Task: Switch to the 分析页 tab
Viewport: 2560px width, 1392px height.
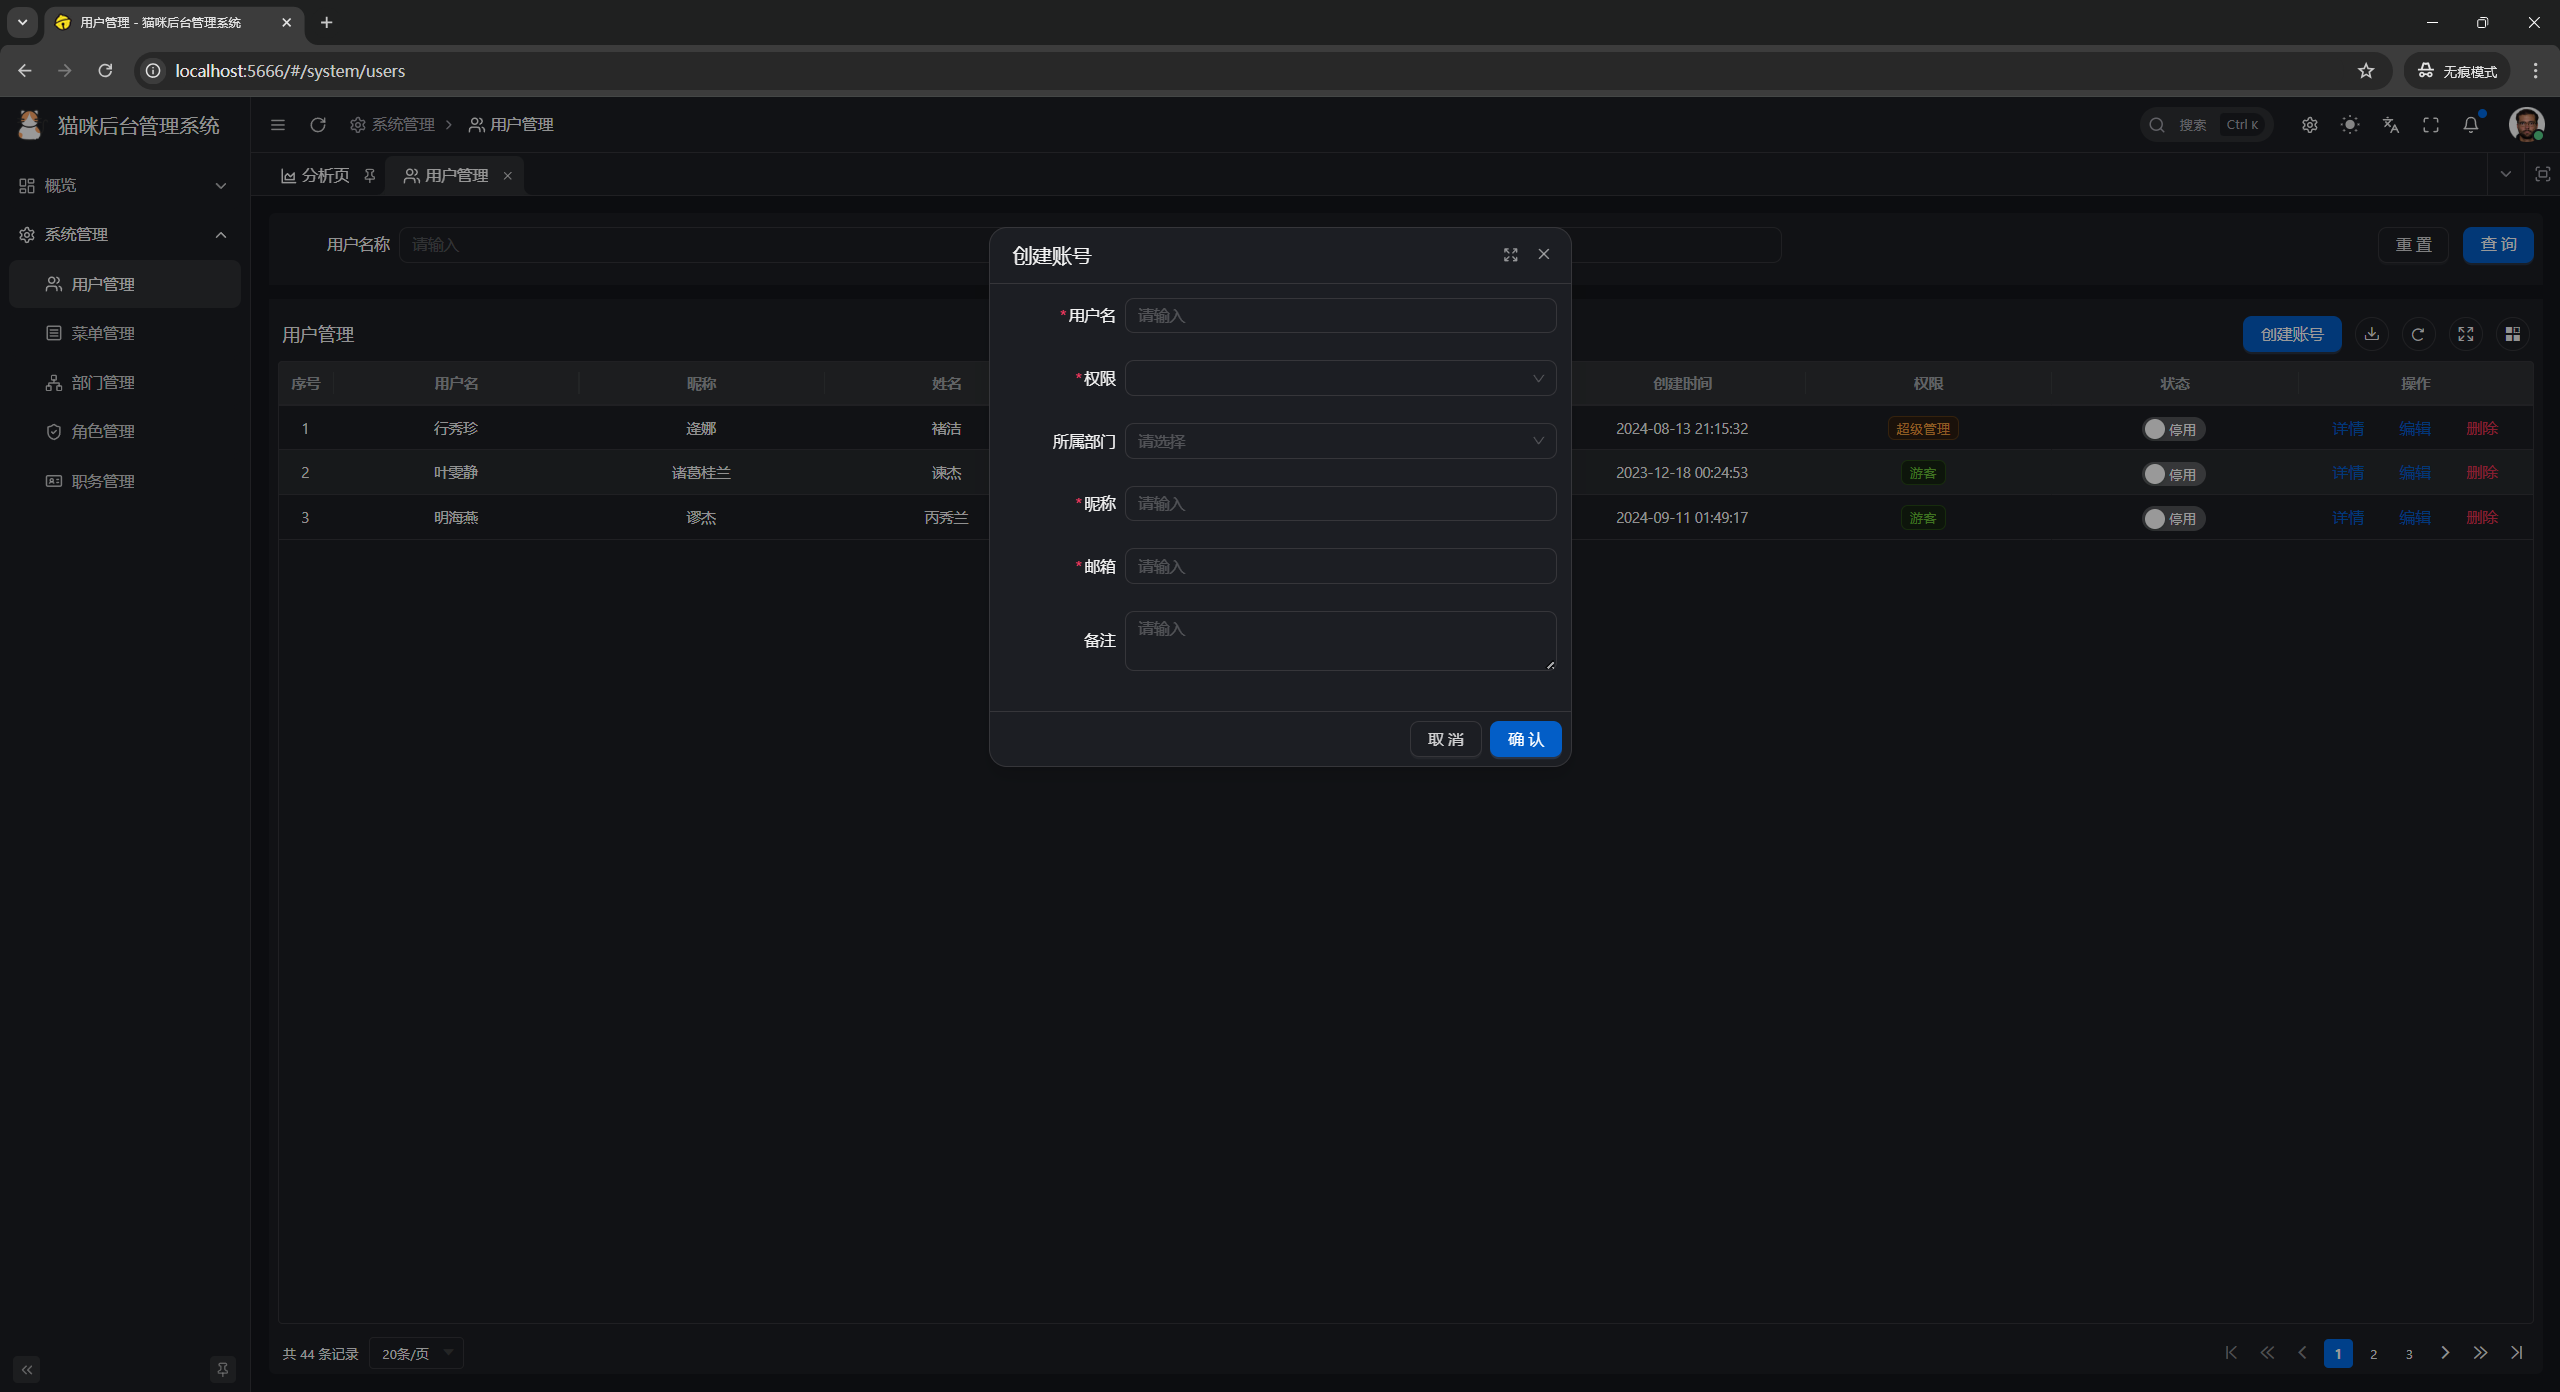Action: [325, 176]
